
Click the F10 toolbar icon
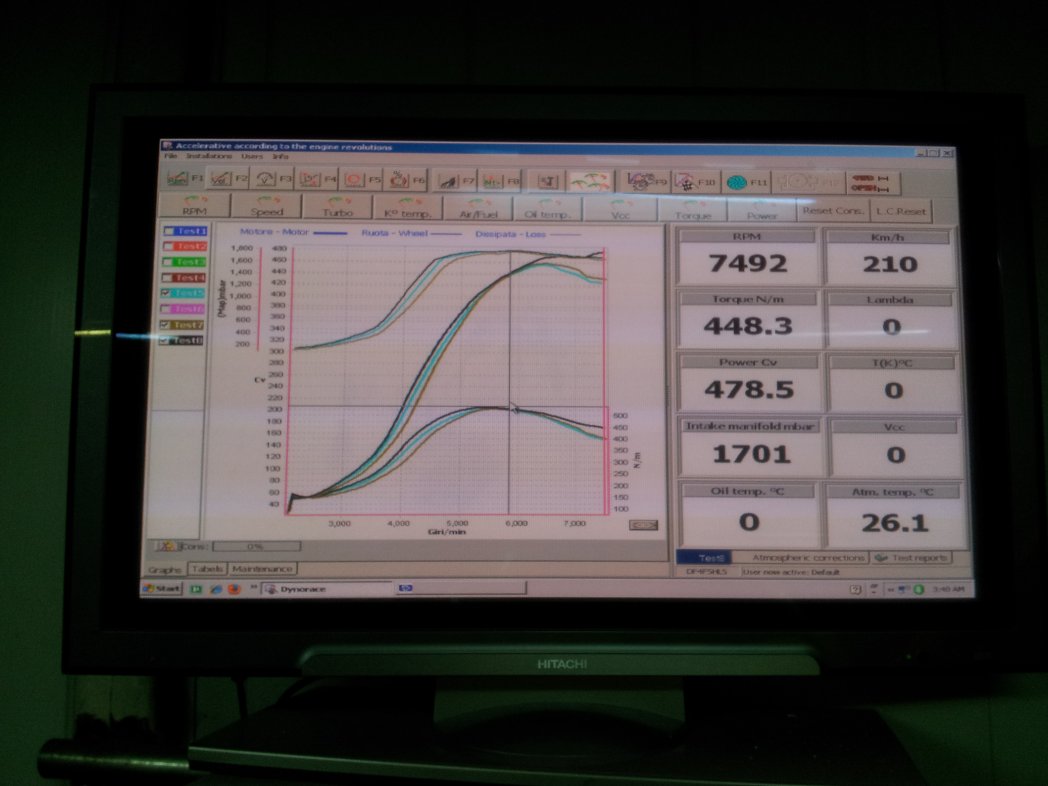(687, 182)
